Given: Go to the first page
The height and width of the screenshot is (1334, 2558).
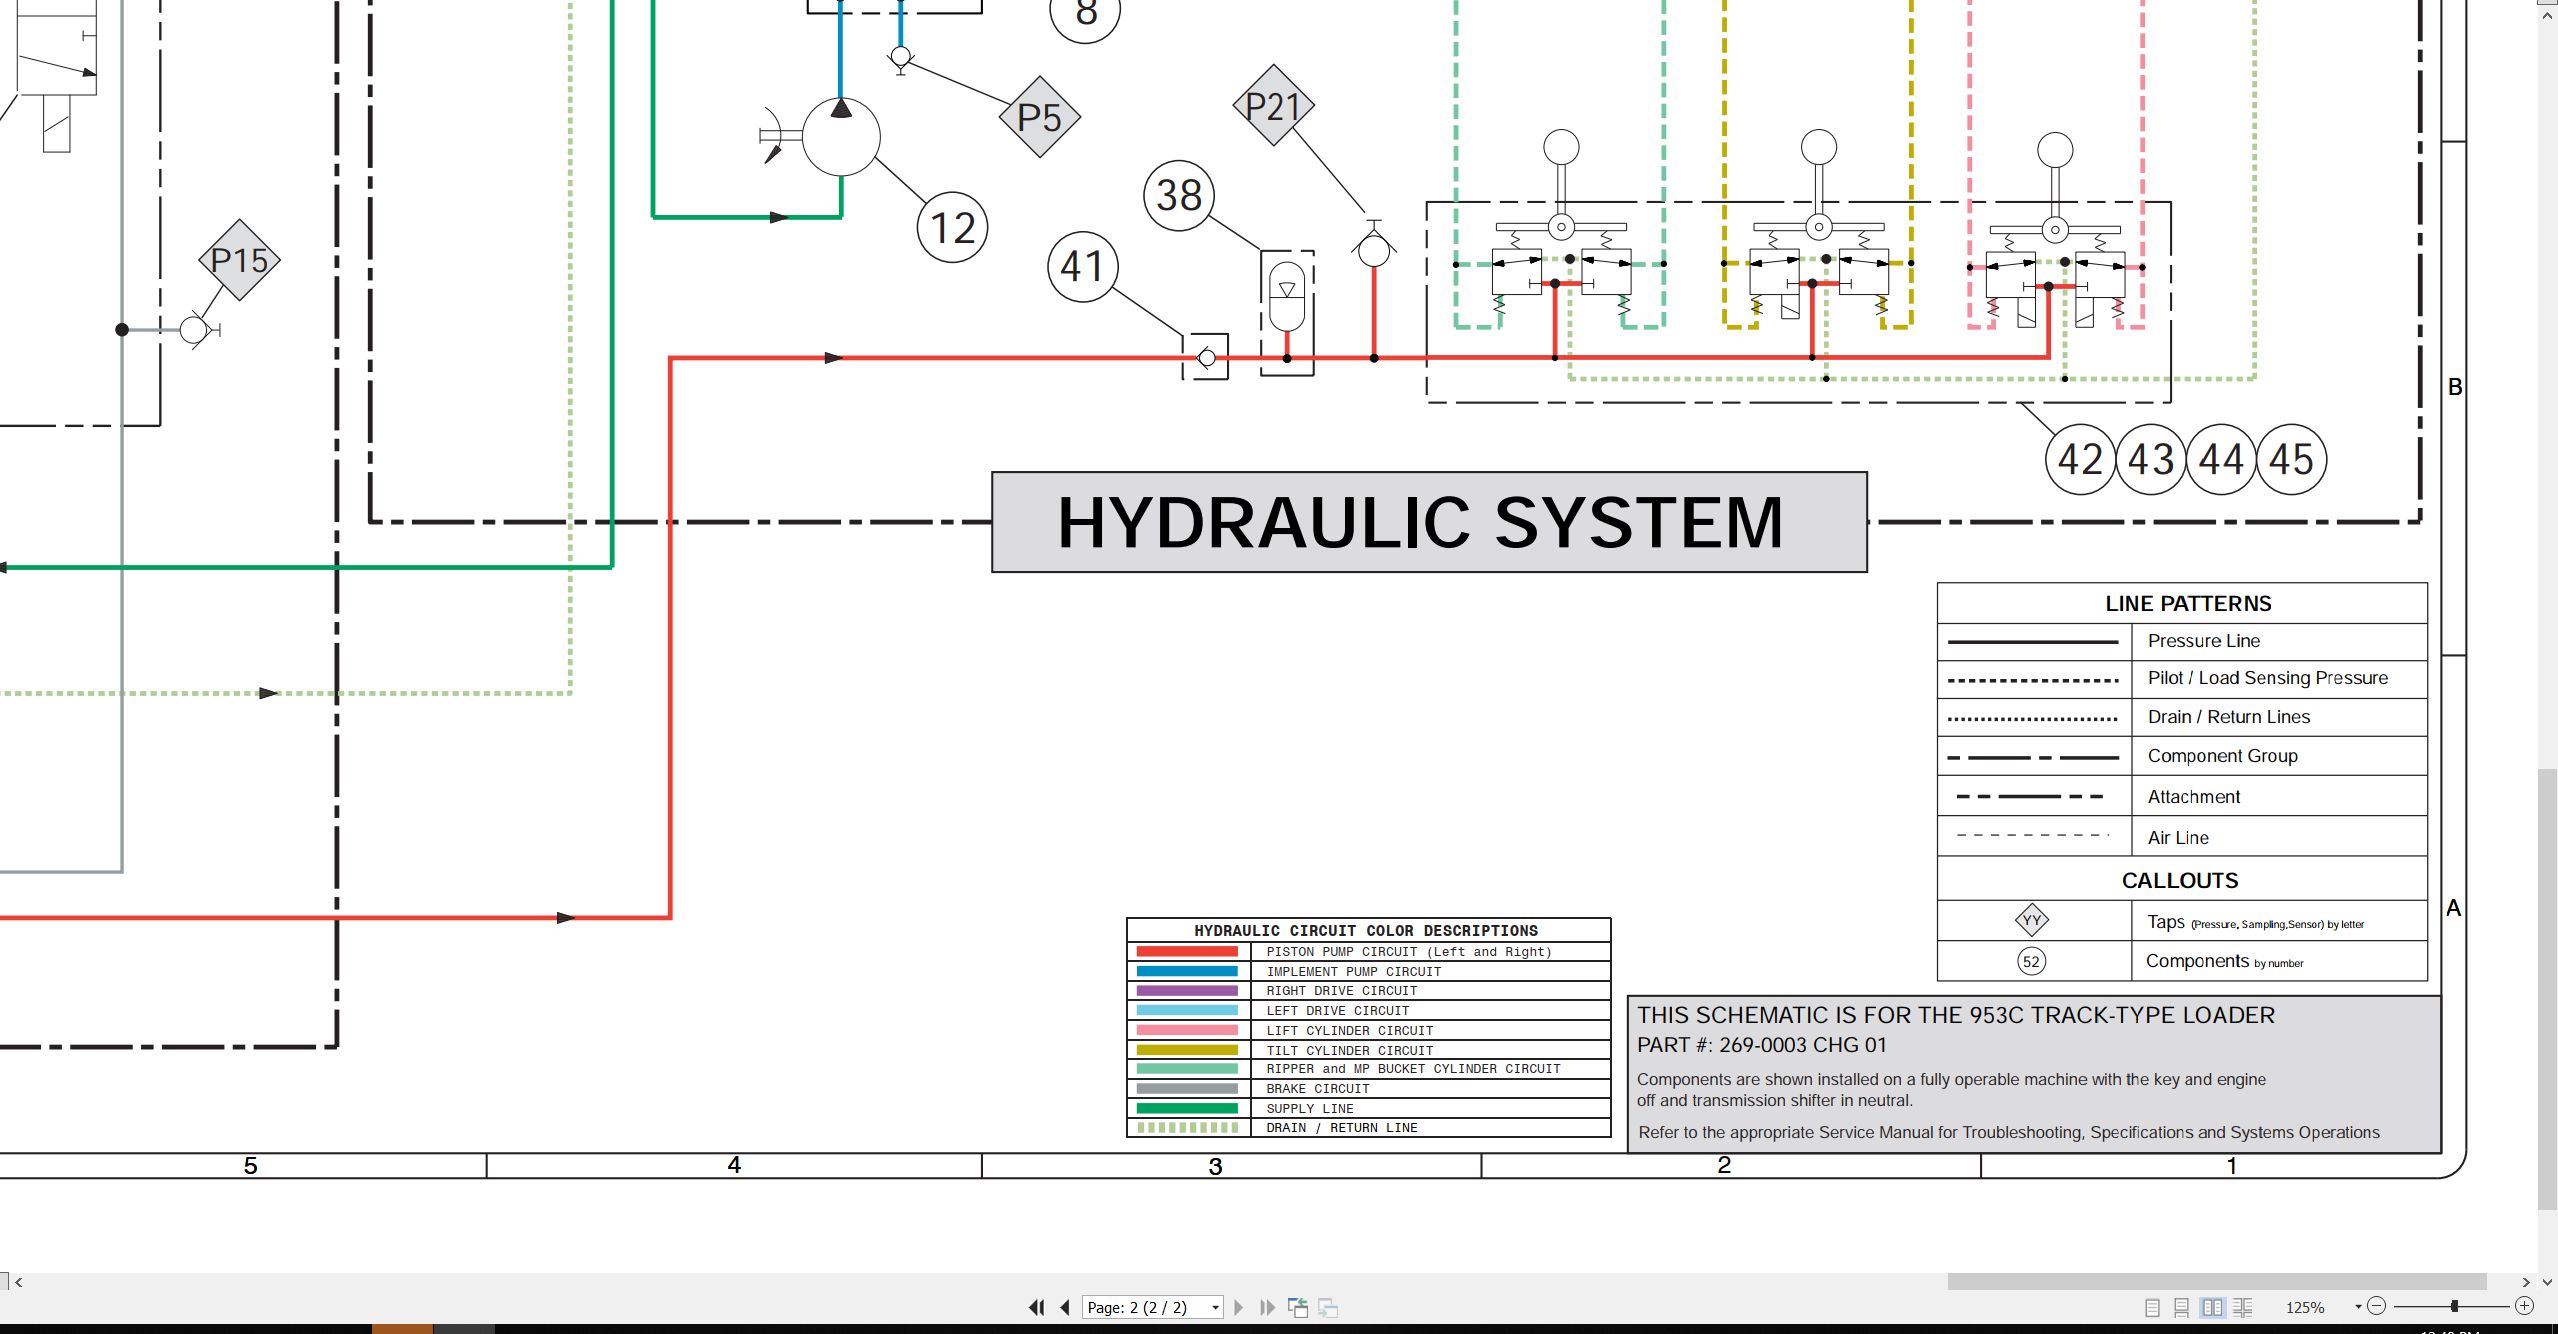Looking at the screenshot, I should 1037,1307.
